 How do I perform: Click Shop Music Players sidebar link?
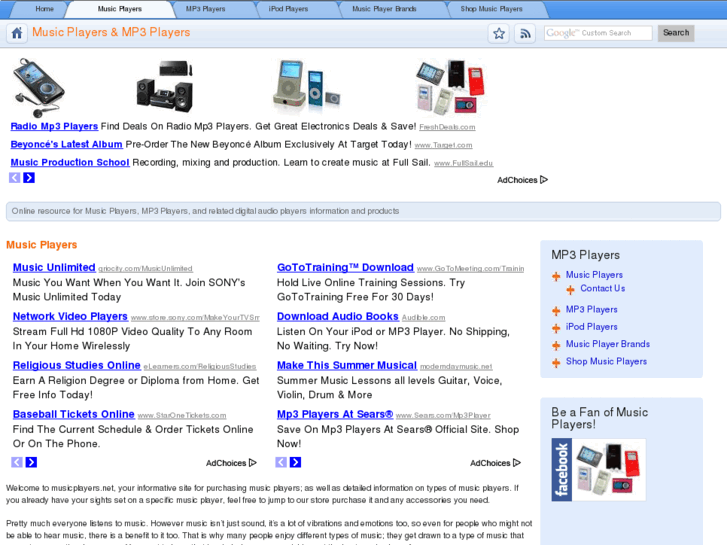(x=606, y=361)
